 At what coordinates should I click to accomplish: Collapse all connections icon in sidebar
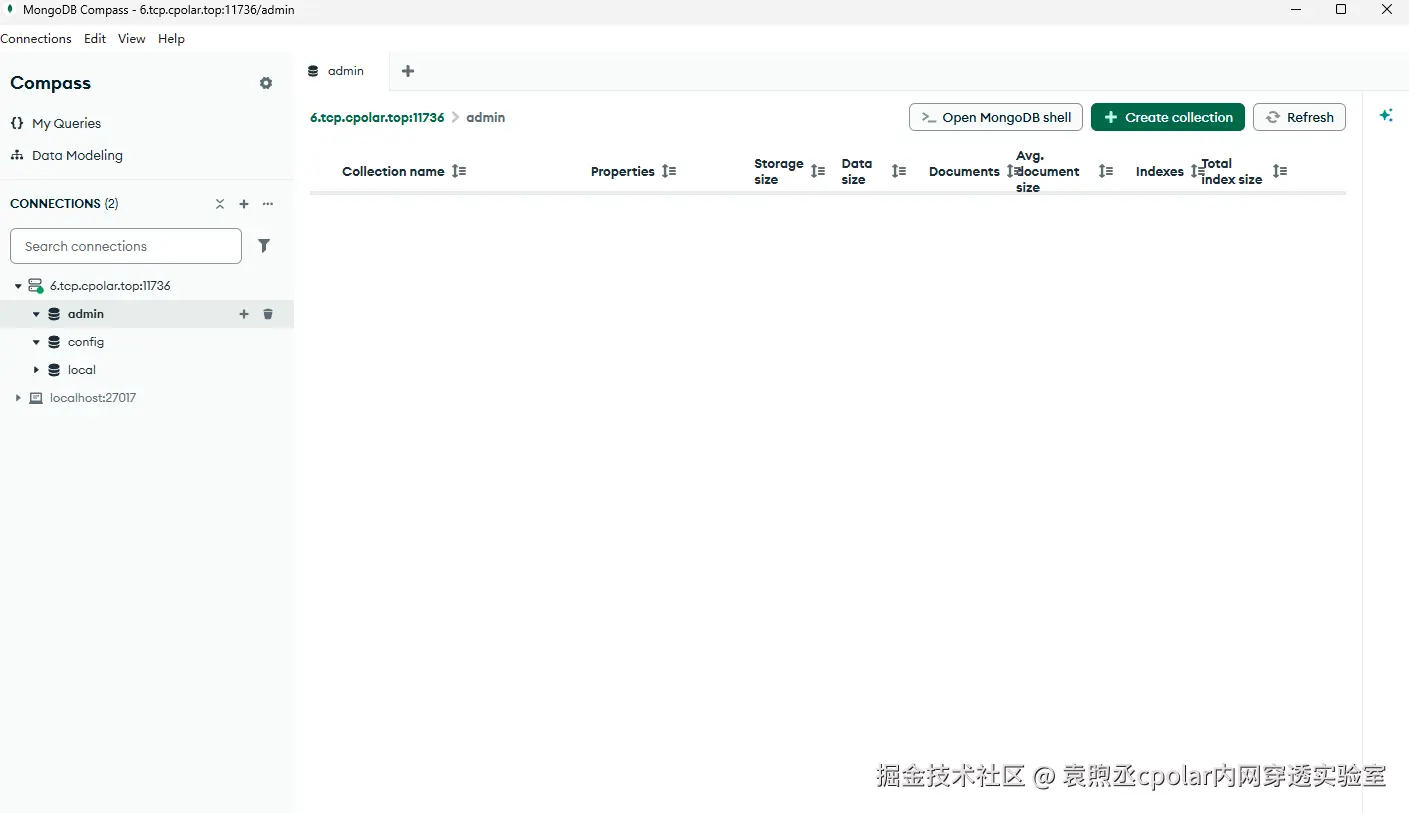pyautogui.click(x=220, y=204)
